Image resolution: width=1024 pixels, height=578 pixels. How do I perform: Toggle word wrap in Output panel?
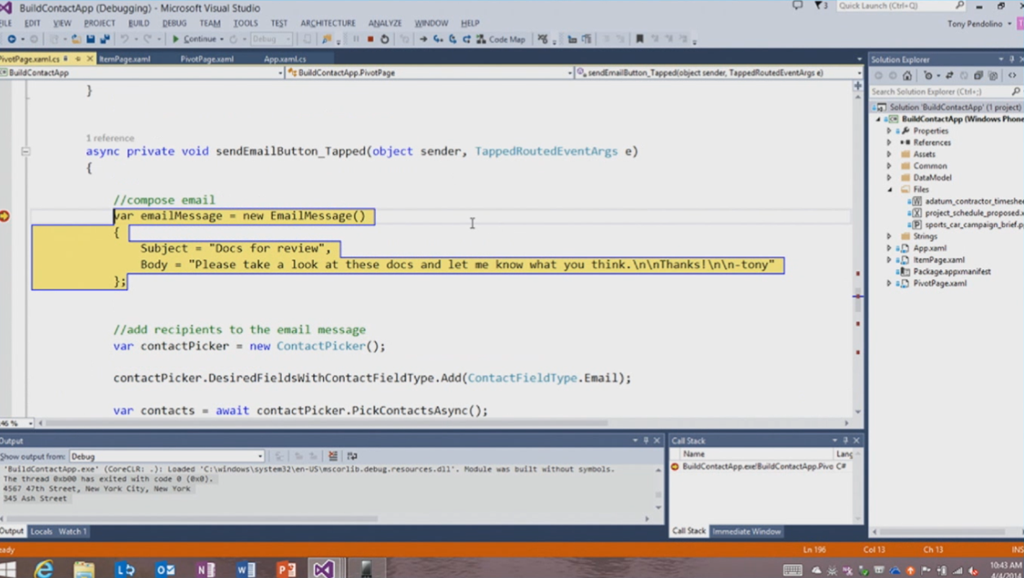[x=352, y=457]
